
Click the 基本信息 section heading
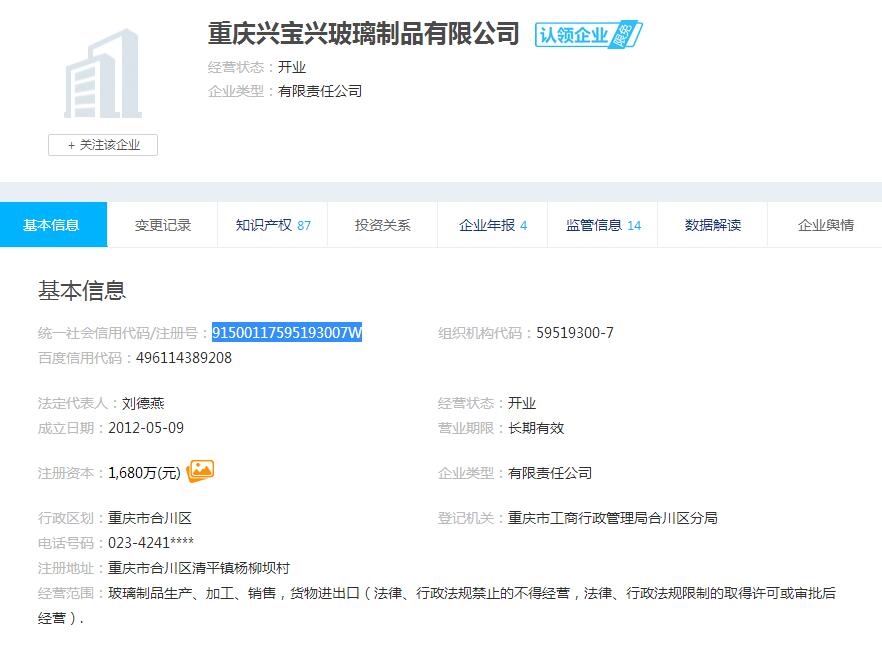(x=82, y=290)
